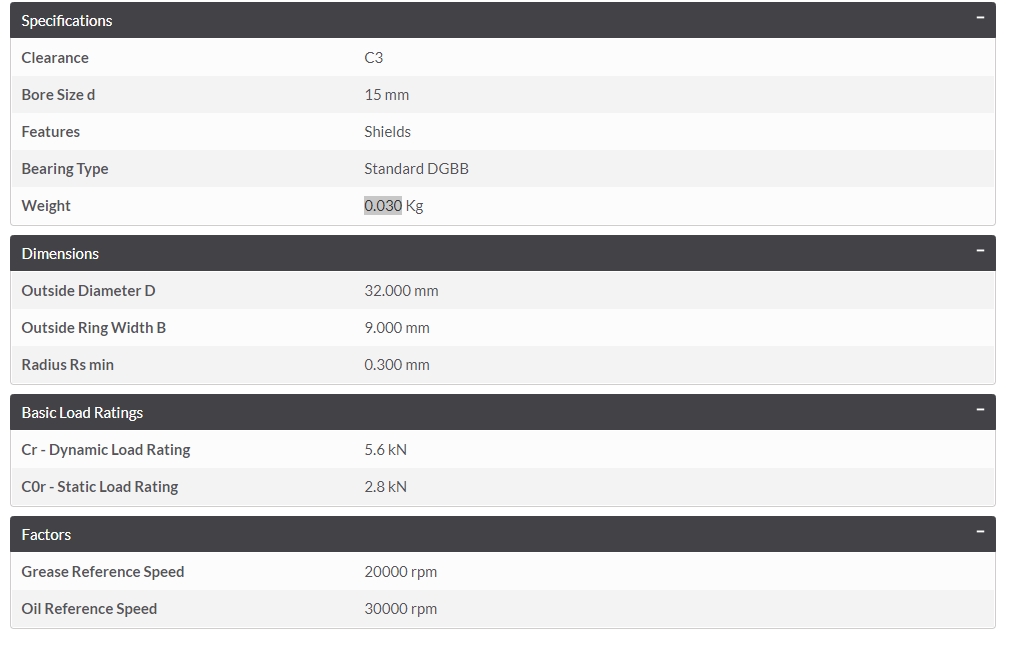Click the Dimensions header title
Screen dimensions: 1010x653
tap(60, 254)
